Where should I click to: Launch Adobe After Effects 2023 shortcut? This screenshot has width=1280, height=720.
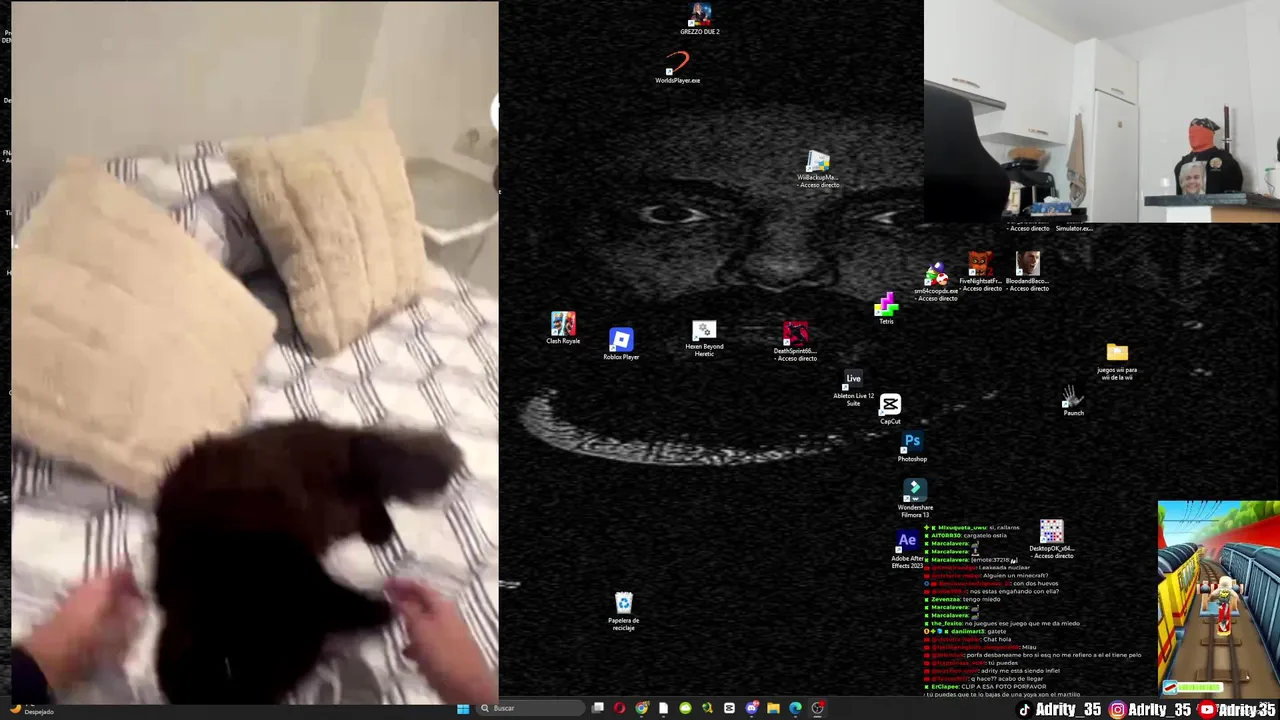[907, 550]
